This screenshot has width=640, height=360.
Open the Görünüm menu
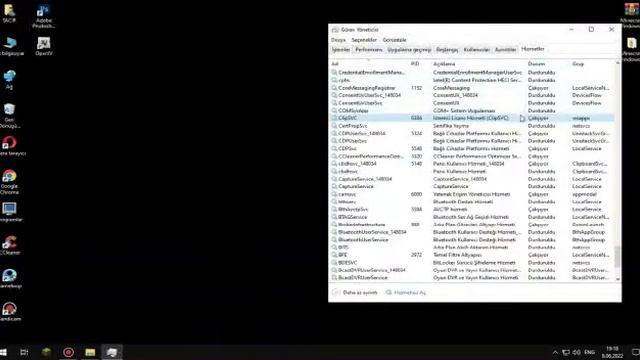click(x=394, y=40)
